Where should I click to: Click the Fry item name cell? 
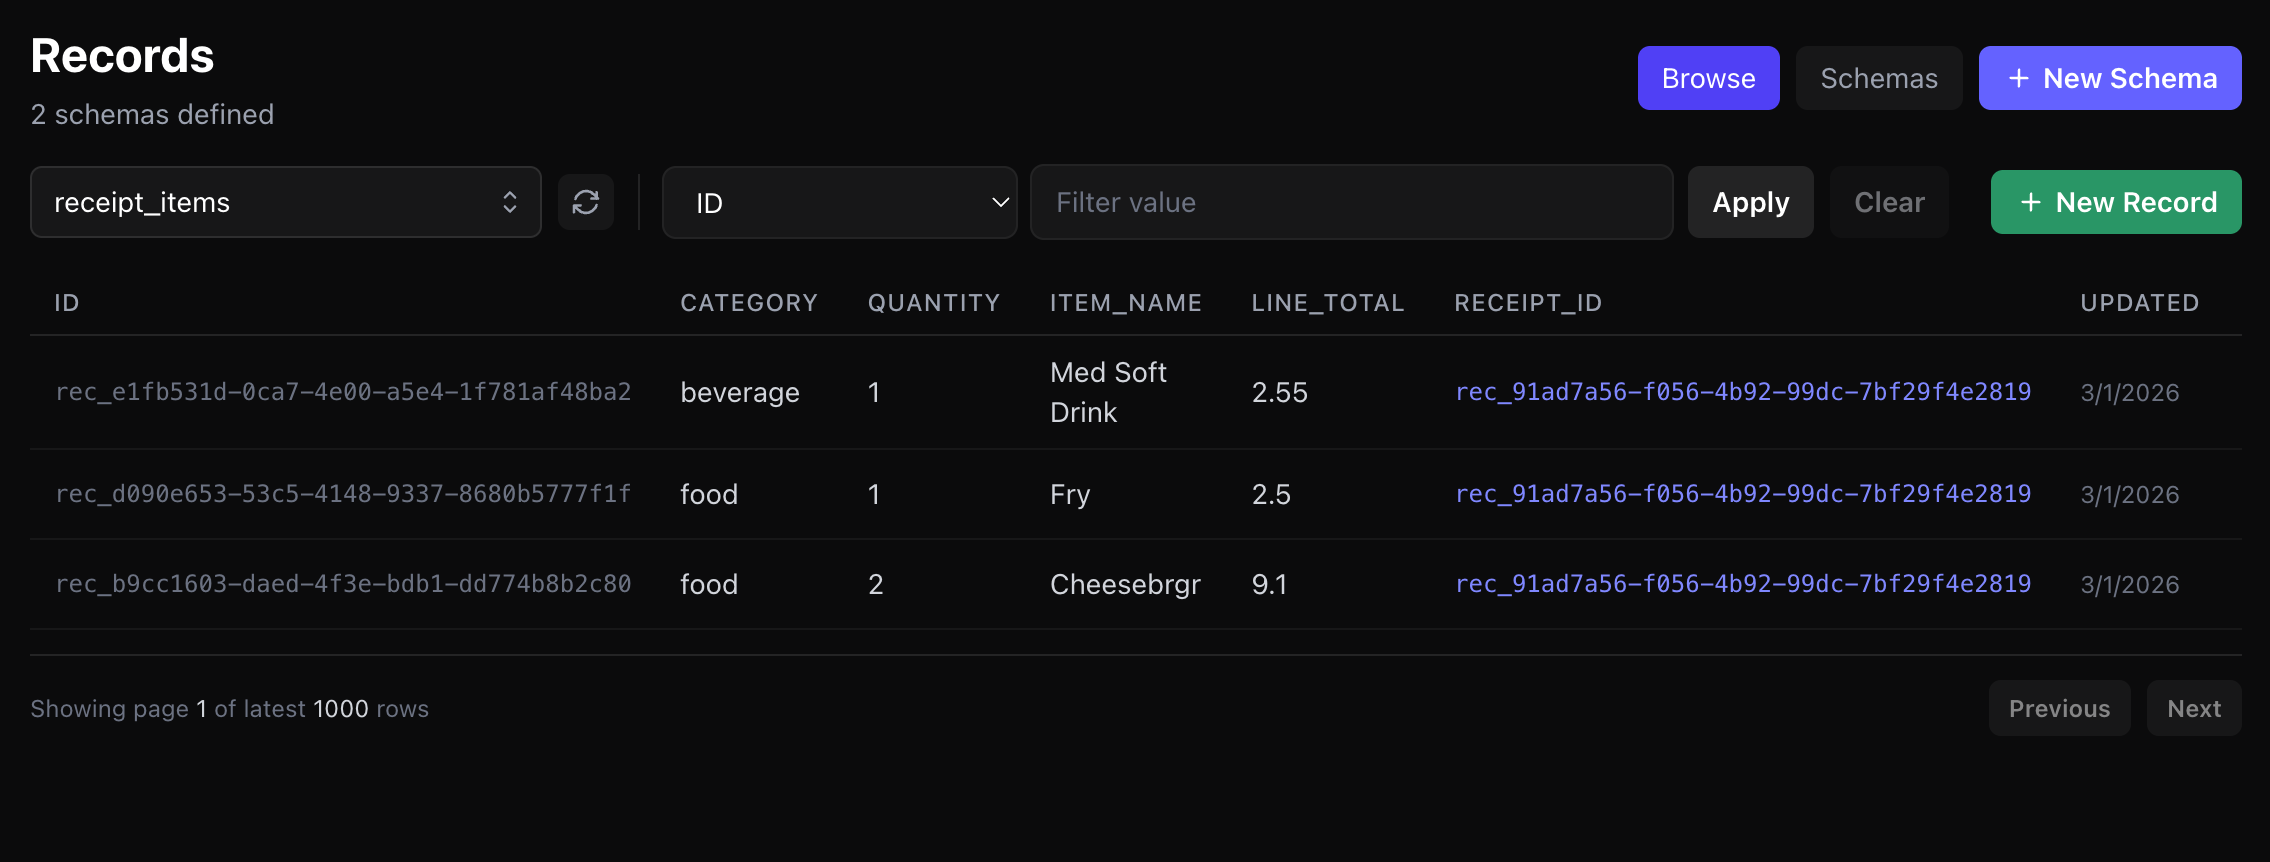(x=1070, y=494)
